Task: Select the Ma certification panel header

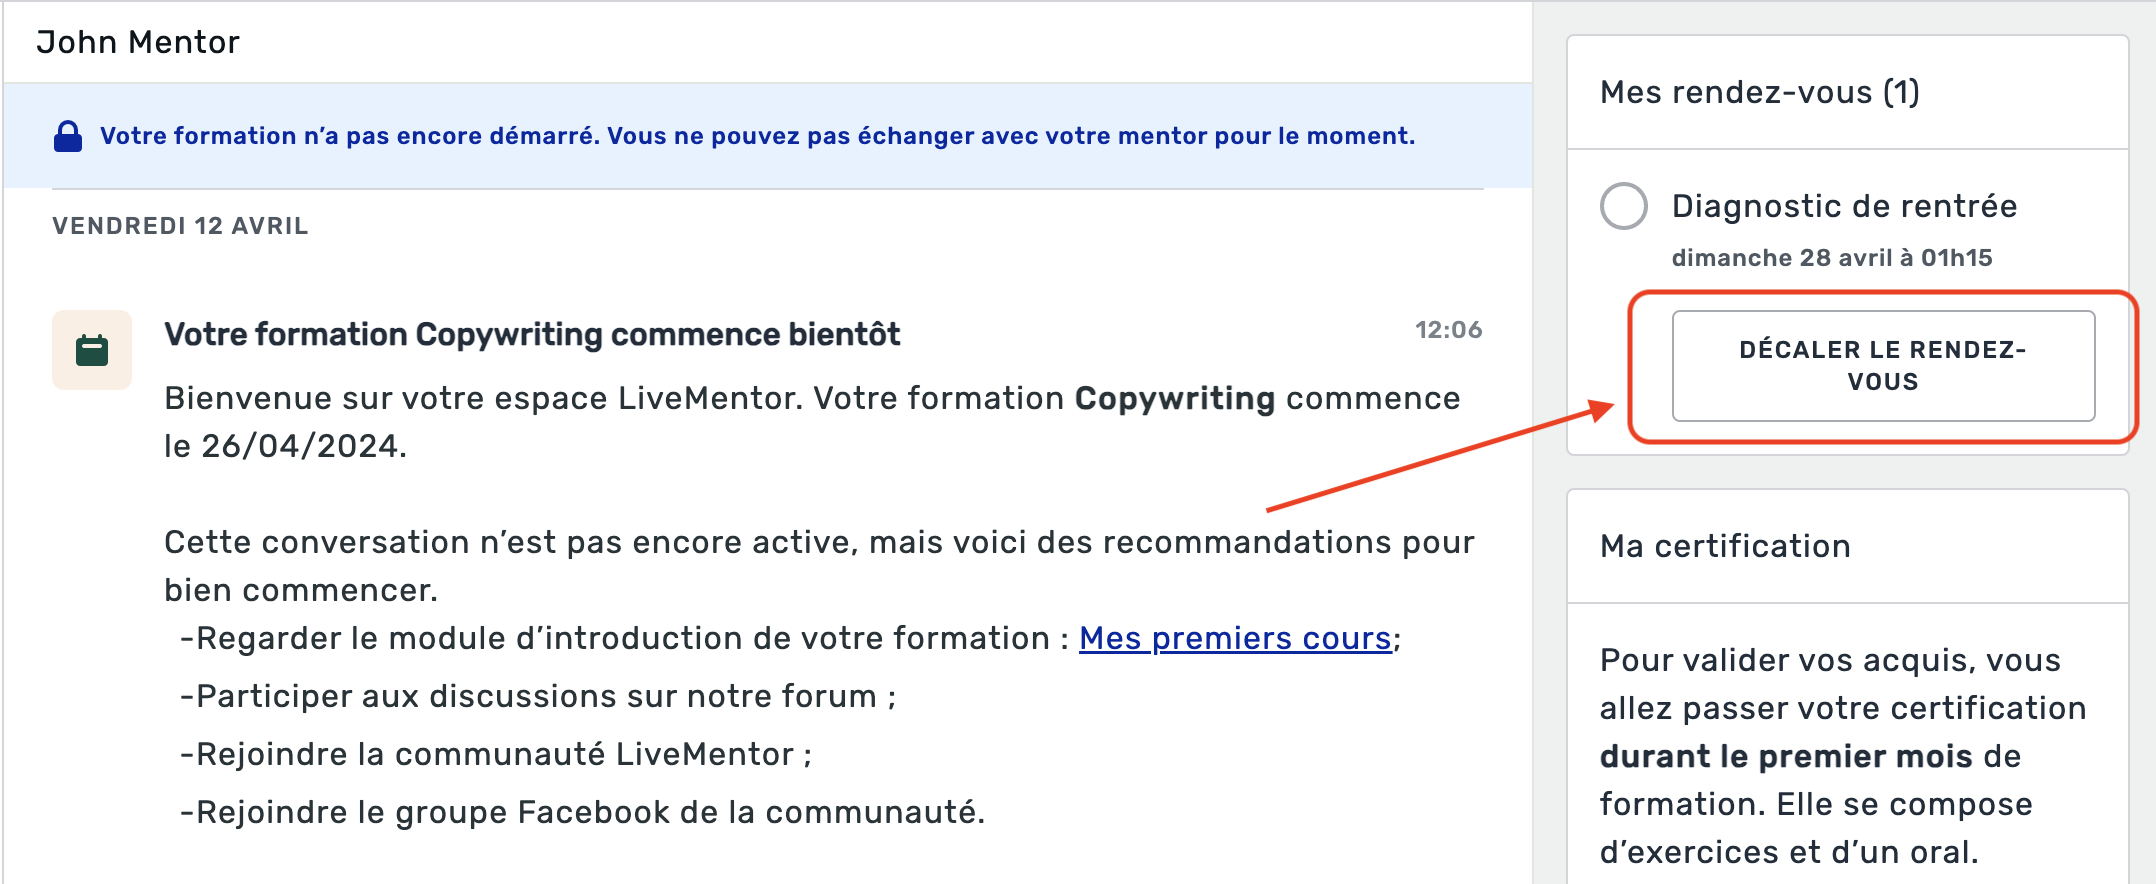Action: coord(1725,546)
